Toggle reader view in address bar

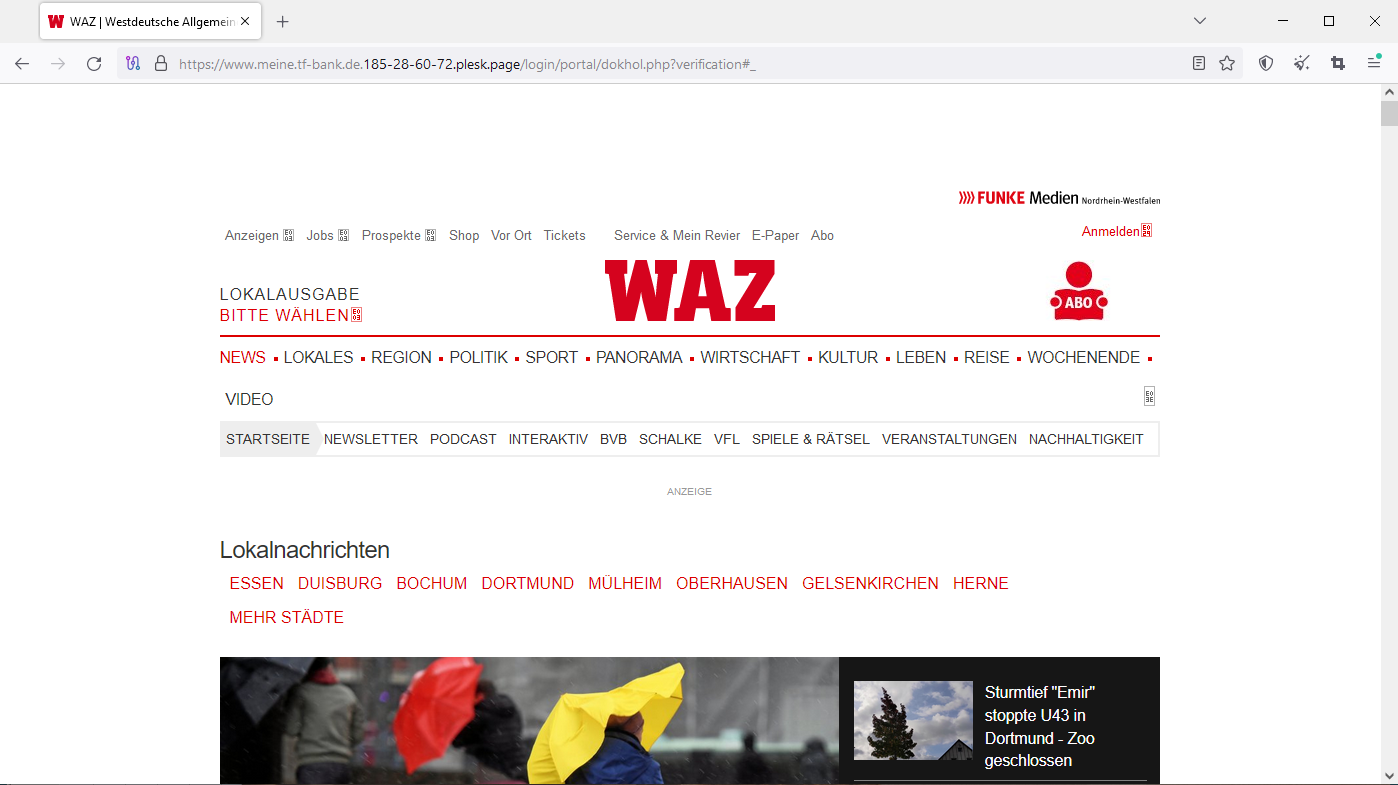point(1199,63)
